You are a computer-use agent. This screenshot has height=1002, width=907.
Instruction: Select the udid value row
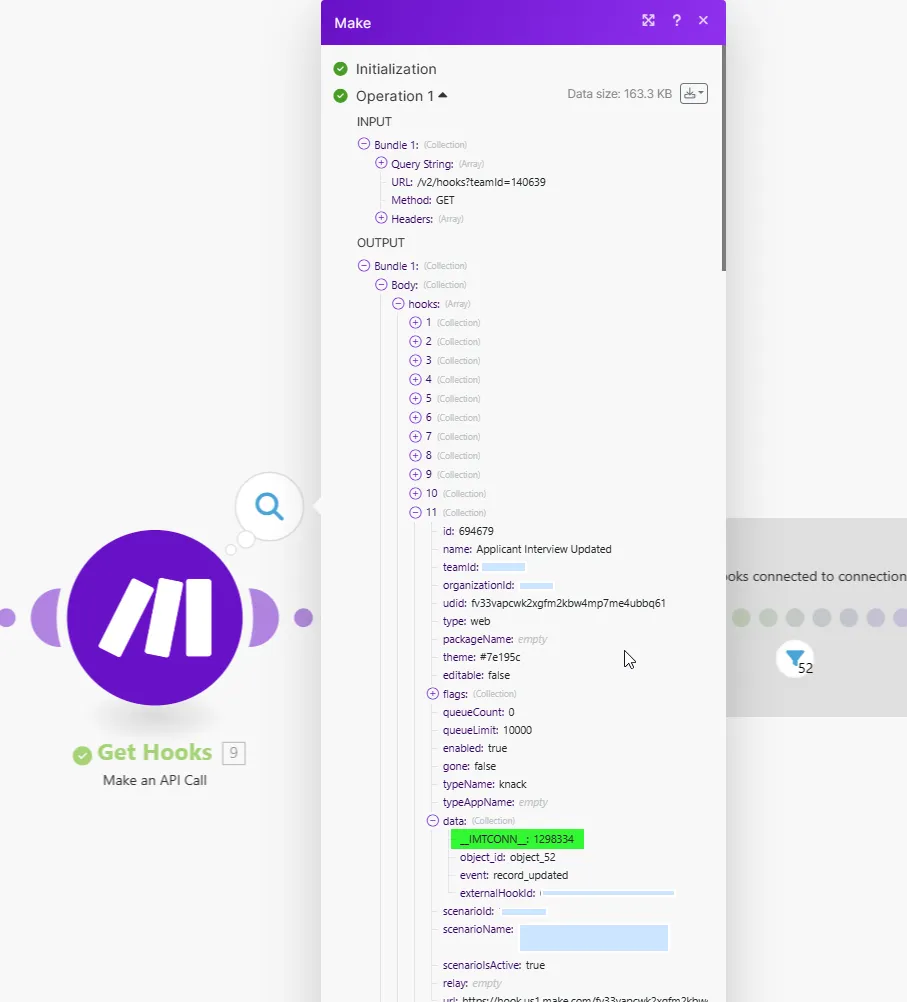click(x=554, y=603)
